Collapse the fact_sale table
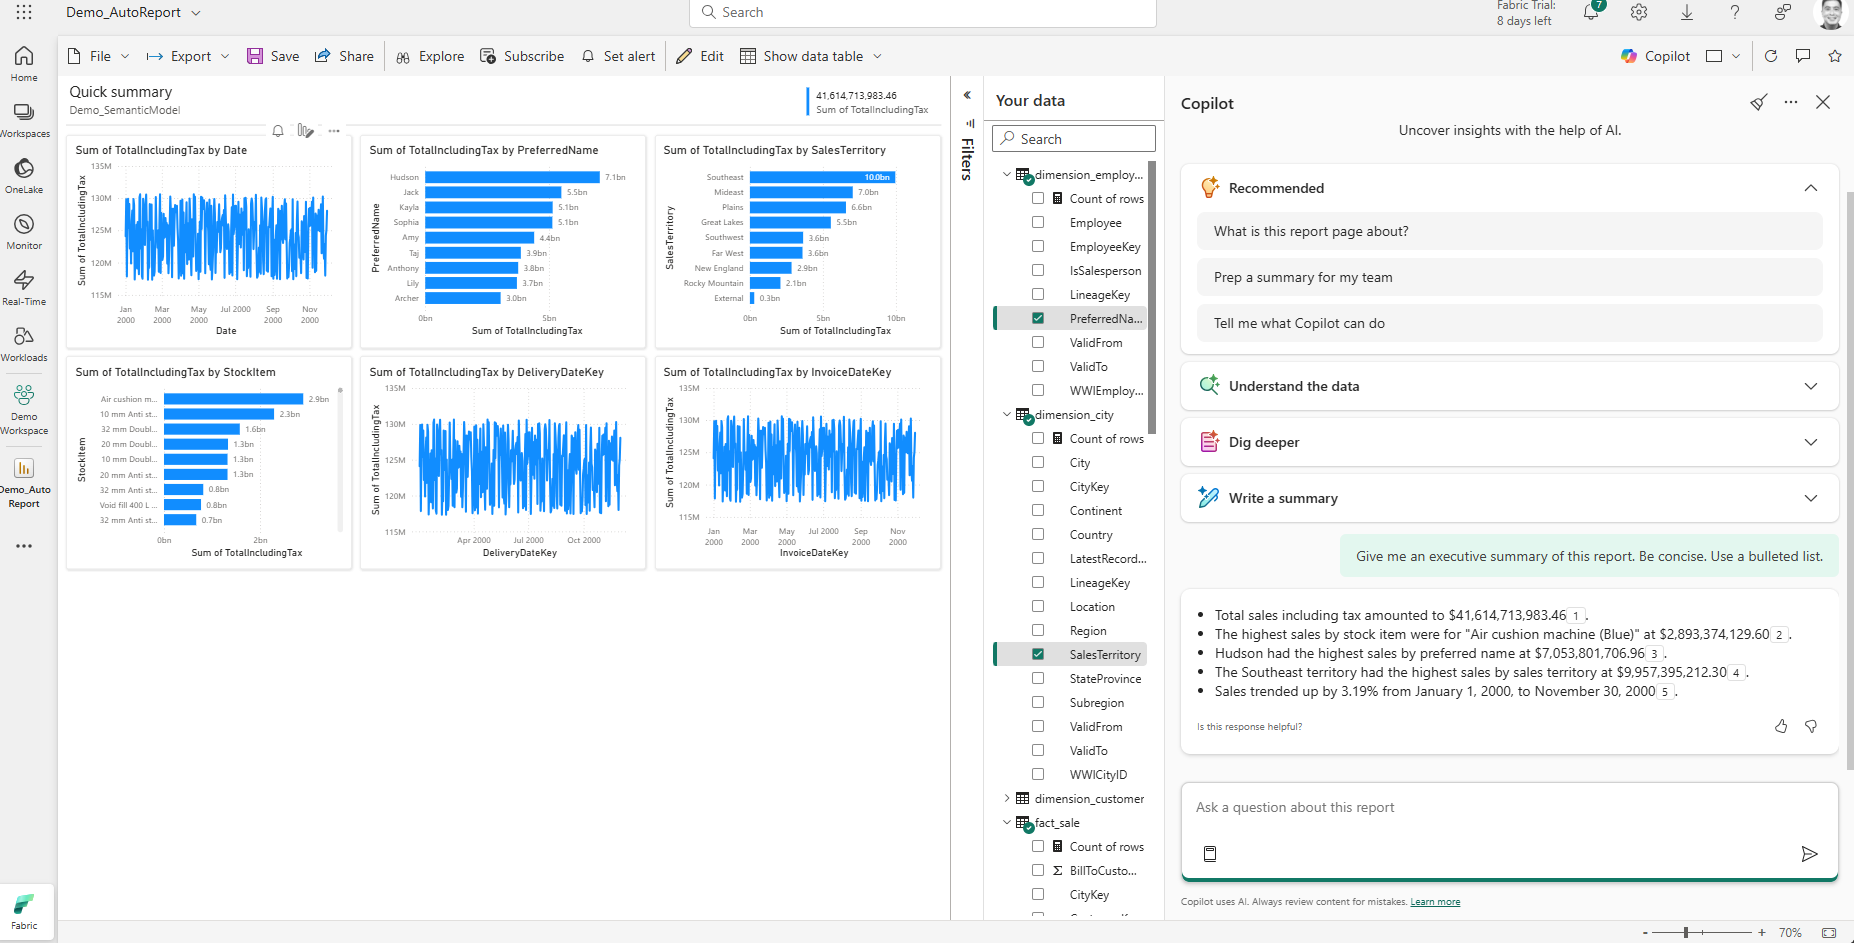The width and height of the screenshot is (1854, 943). (1007, 822)
